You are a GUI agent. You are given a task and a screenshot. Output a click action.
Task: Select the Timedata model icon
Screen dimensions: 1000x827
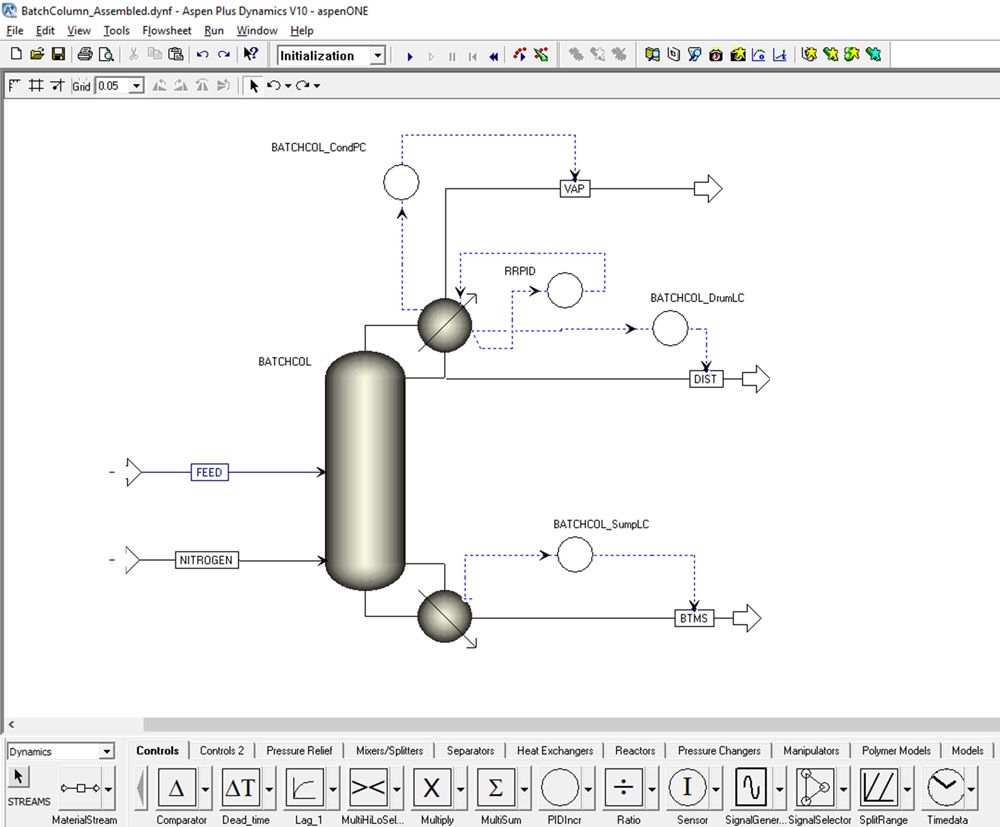point(947,789)
